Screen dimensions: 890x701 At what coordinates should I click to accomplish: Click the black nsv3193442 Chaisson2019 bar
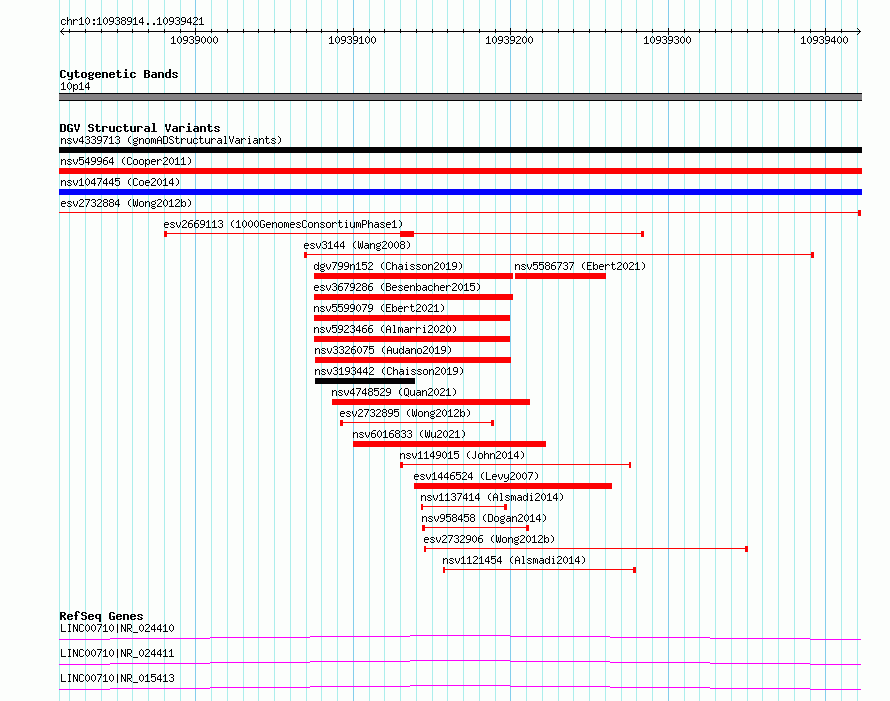coord(365,381)
